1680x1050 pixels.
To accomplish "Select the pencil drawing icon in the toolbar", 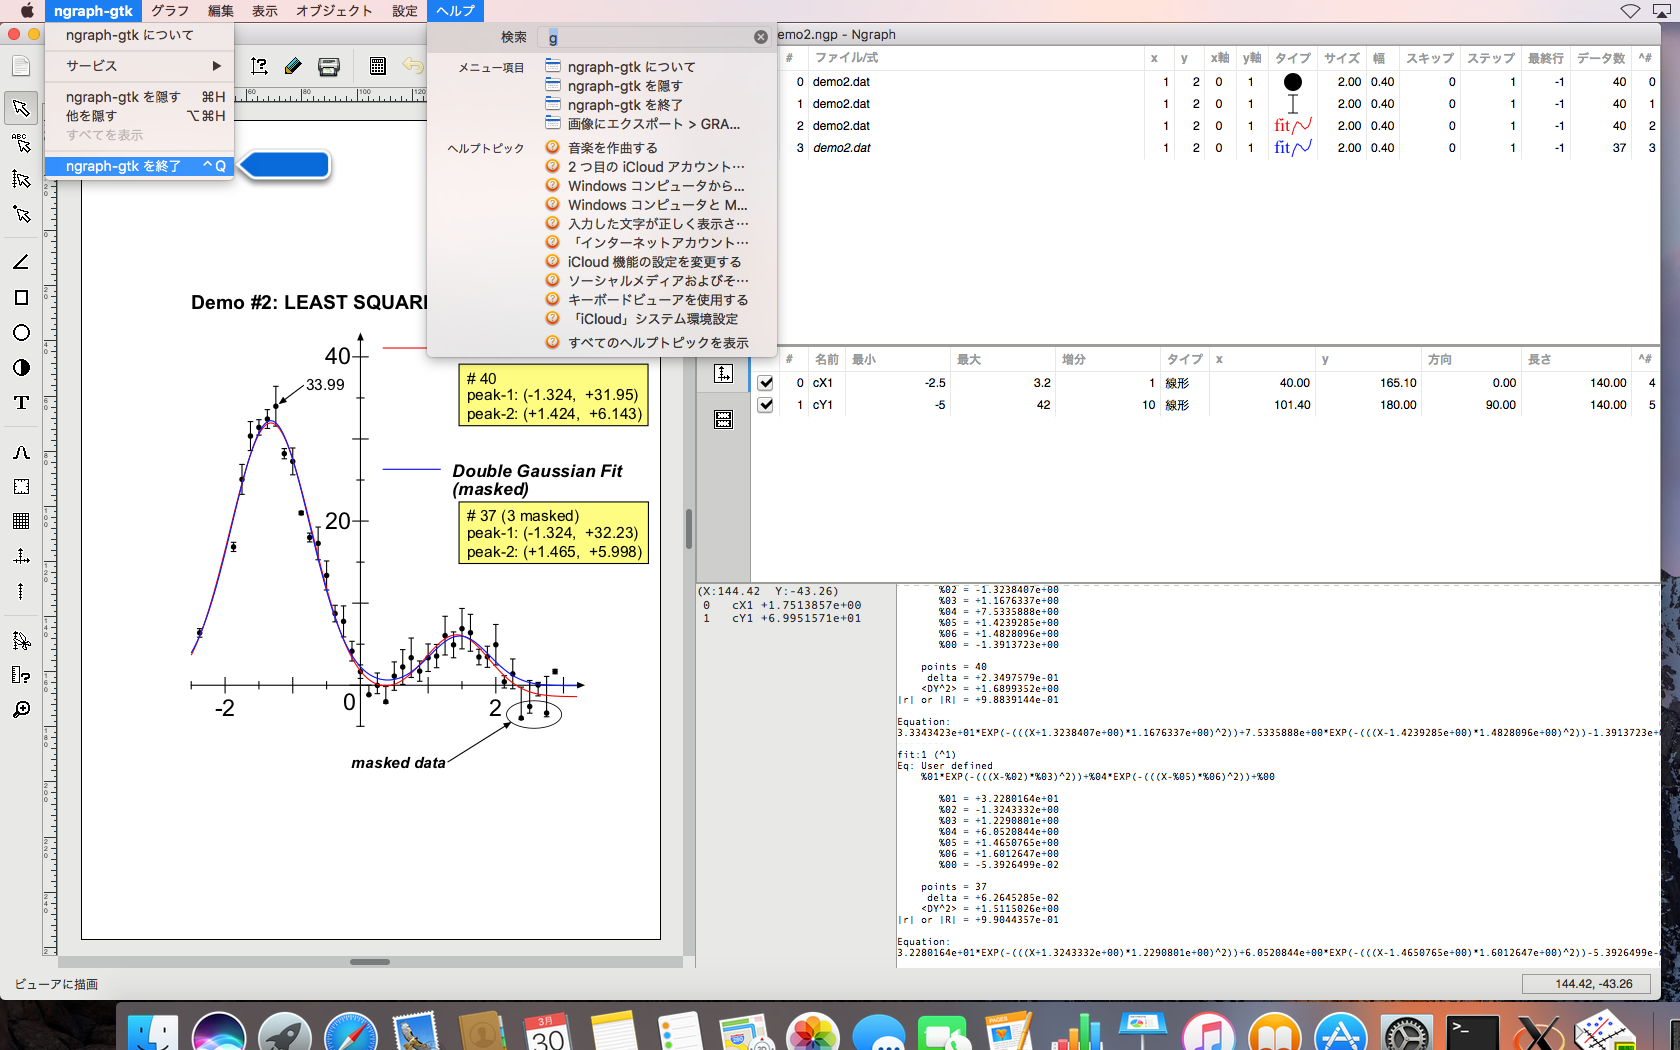I will pos(293,66).
